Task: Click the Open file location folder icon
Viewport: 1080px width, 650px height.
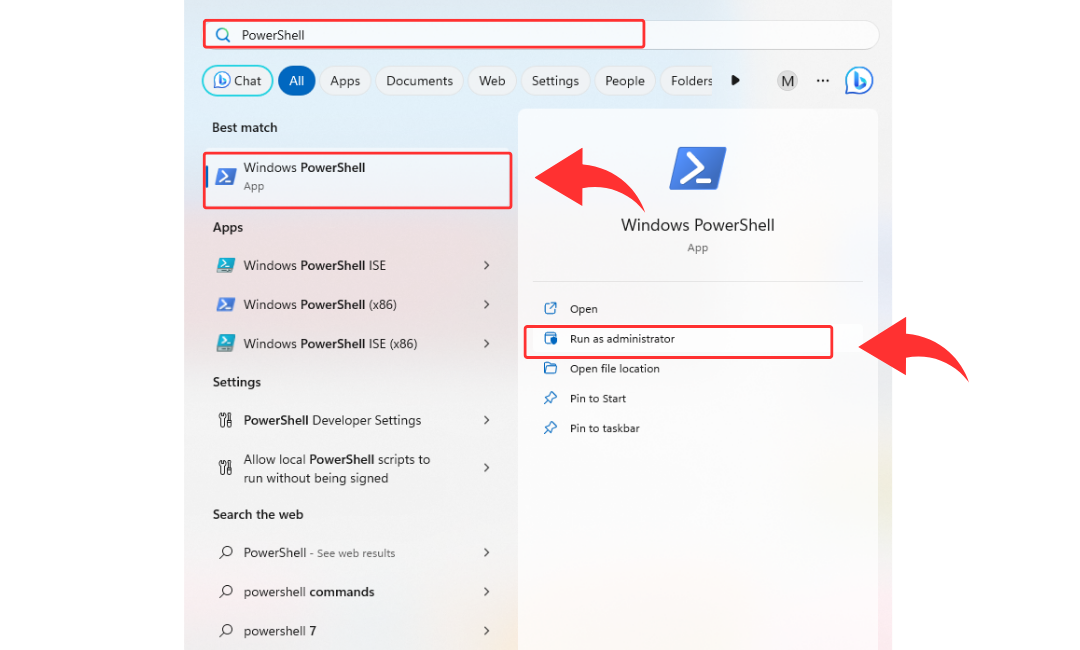Action: 550,369
